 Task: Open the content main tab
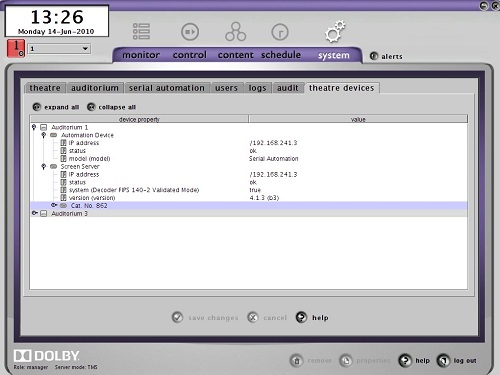[x=236, y=55]
